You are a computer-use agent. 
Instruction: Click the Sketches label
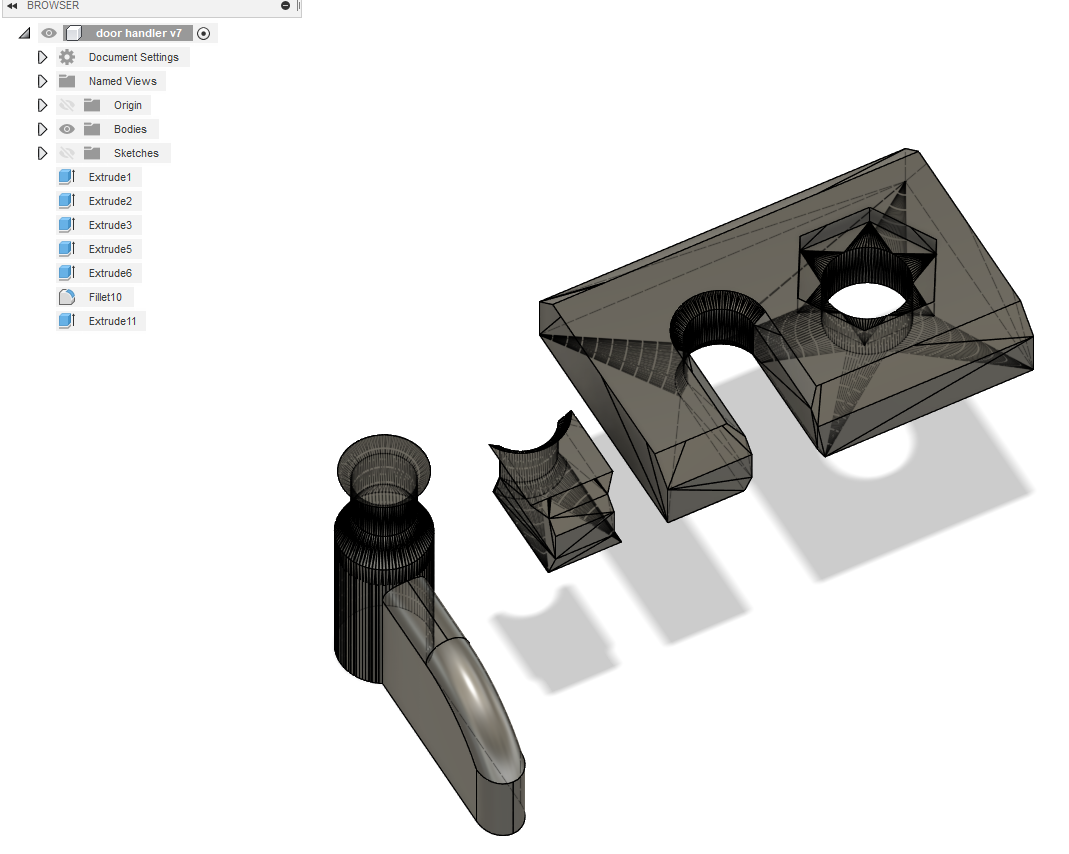pyautogui.click(x=136, y=153)
